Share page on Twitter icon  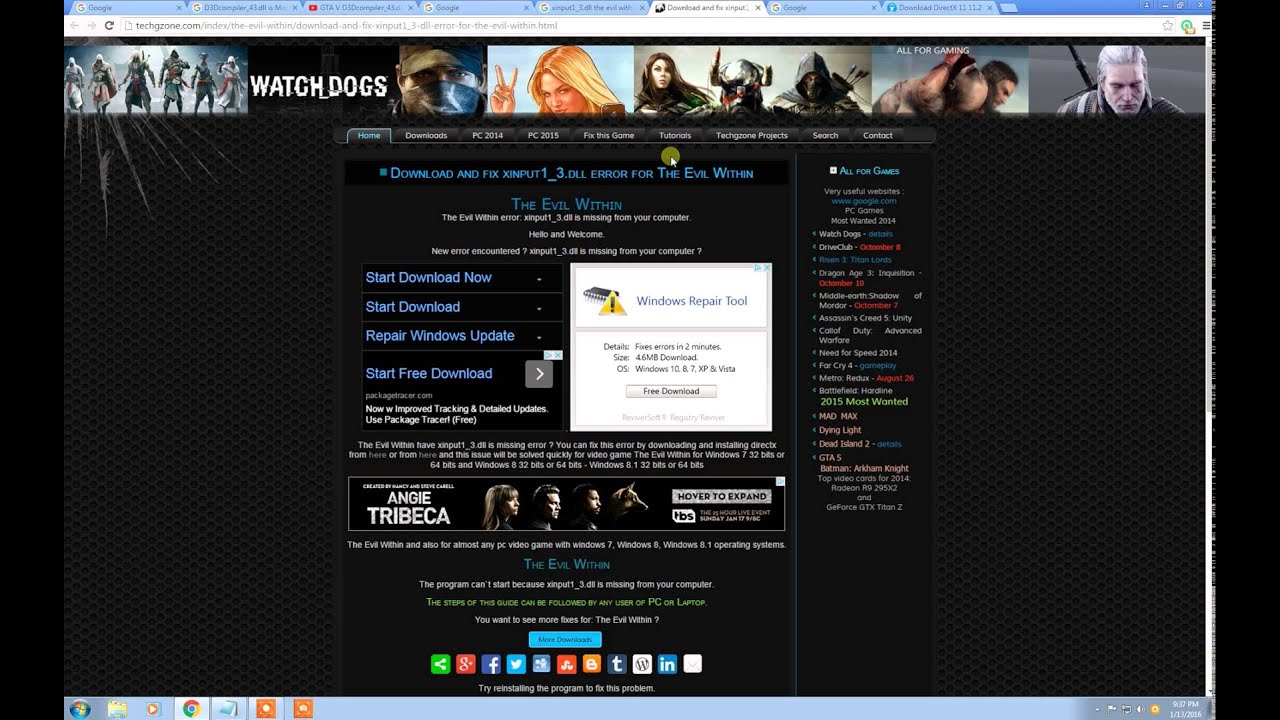pyautogui.click(x=516, y=664)
